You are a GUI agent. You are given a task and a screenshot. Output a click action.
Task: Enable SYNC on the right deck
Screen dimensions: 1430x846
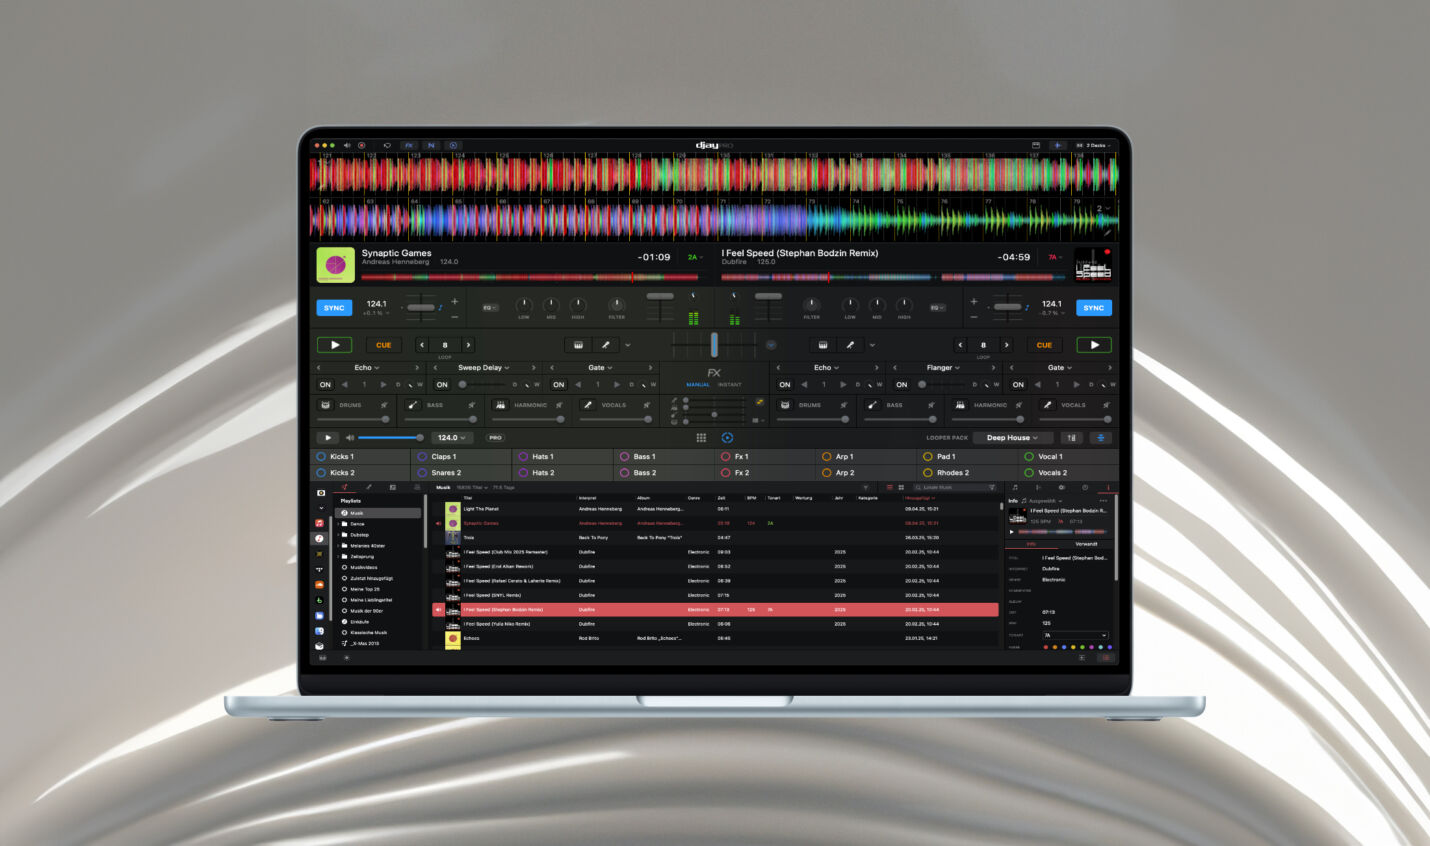click(1094, 307)
